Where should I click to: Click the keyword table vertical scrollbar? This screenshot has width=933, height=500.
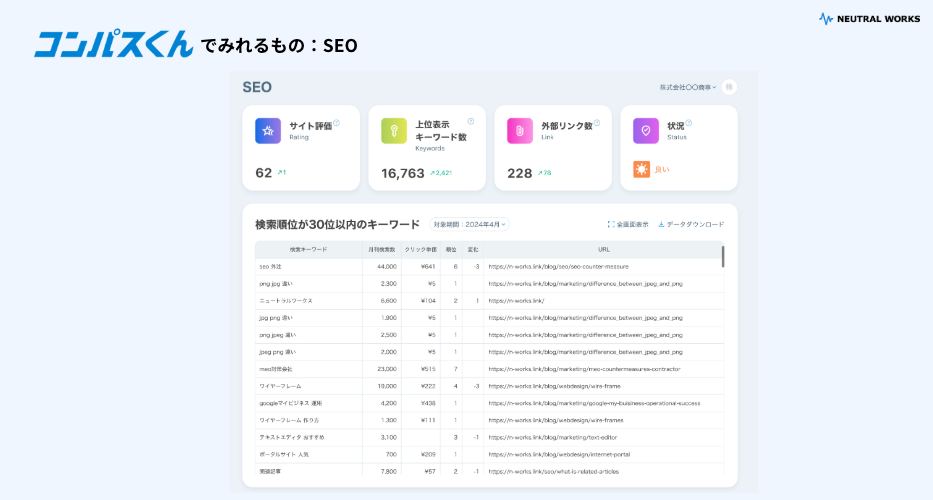[x=723, y=257]
